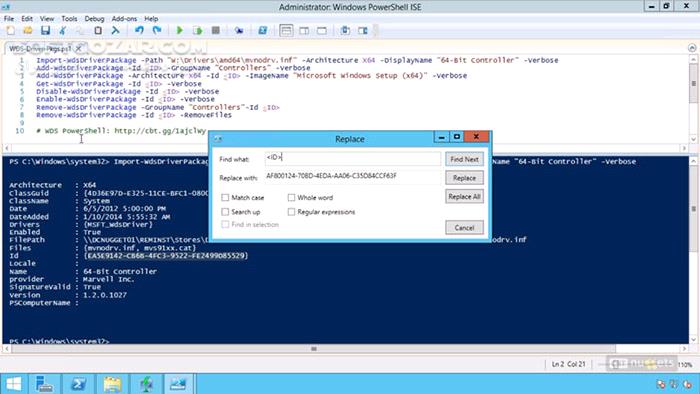Open the Start button on the taskbar

point(13,384)
